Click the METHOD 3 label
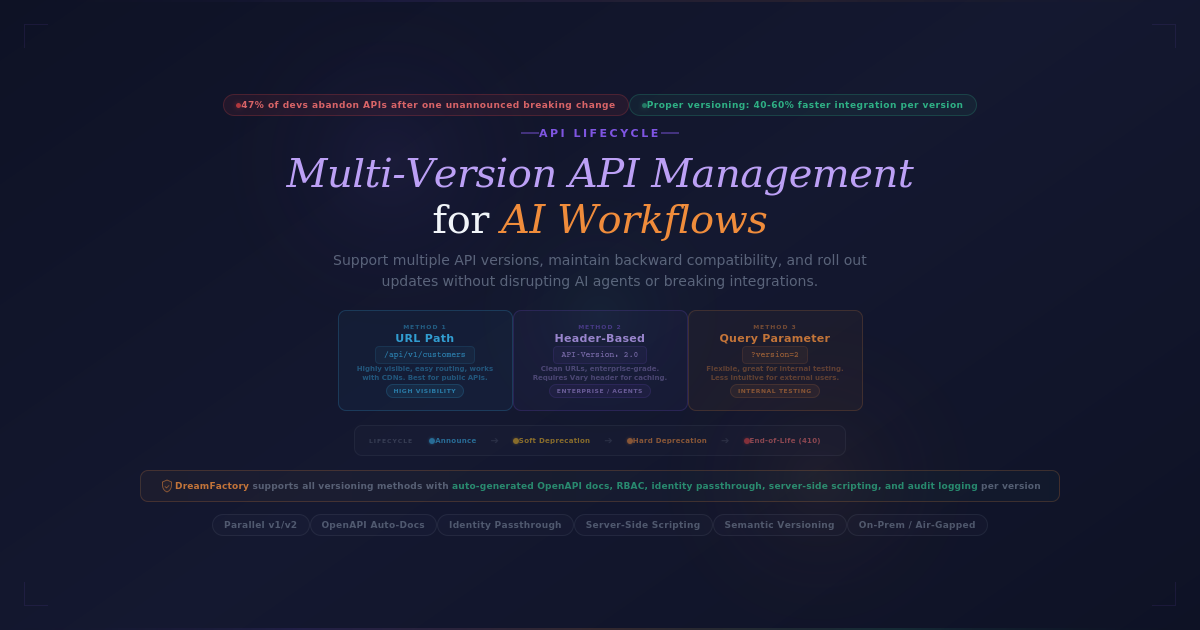 [775, 327]
